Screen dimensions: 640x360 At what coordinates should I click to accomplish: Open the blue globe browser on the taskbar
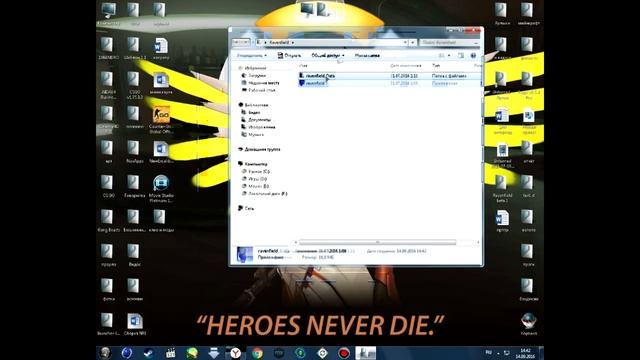point(127,353)
